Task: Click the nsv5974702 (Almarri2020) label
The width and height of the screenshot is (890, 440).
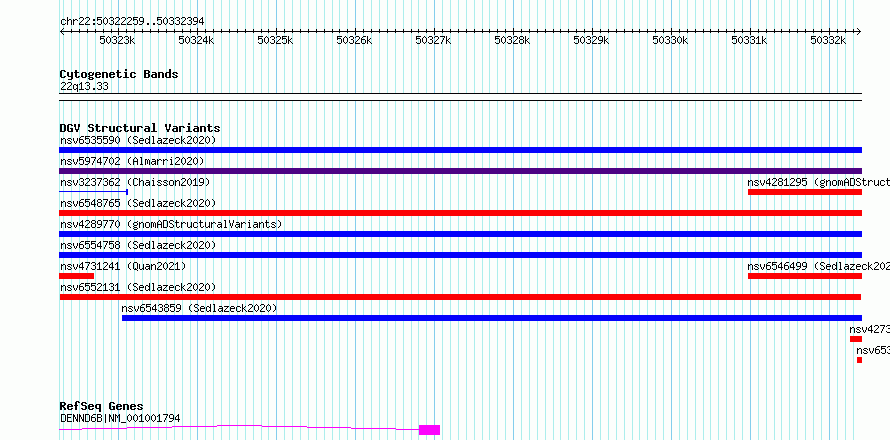Action: point(132,161)
